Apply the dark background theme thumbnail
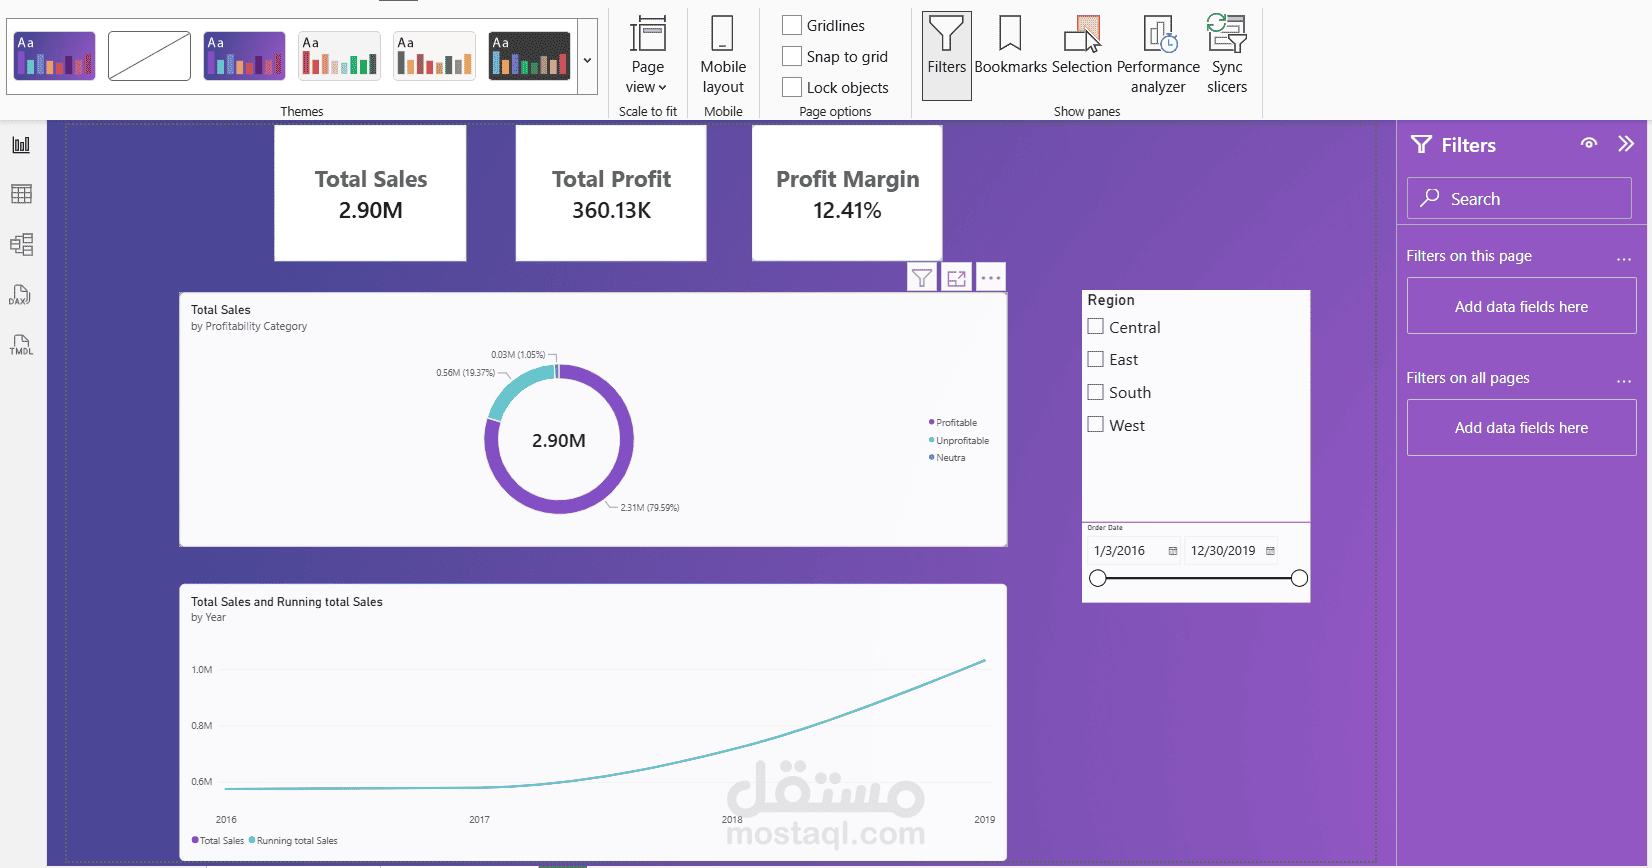This screenshot has height=868, width=1652. [x=530, y=56]
